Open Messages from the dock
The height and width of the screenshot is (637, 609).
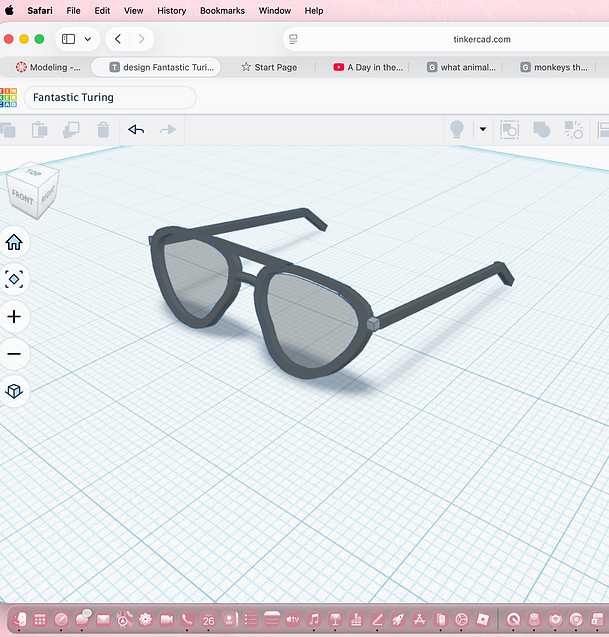(82, 618)
